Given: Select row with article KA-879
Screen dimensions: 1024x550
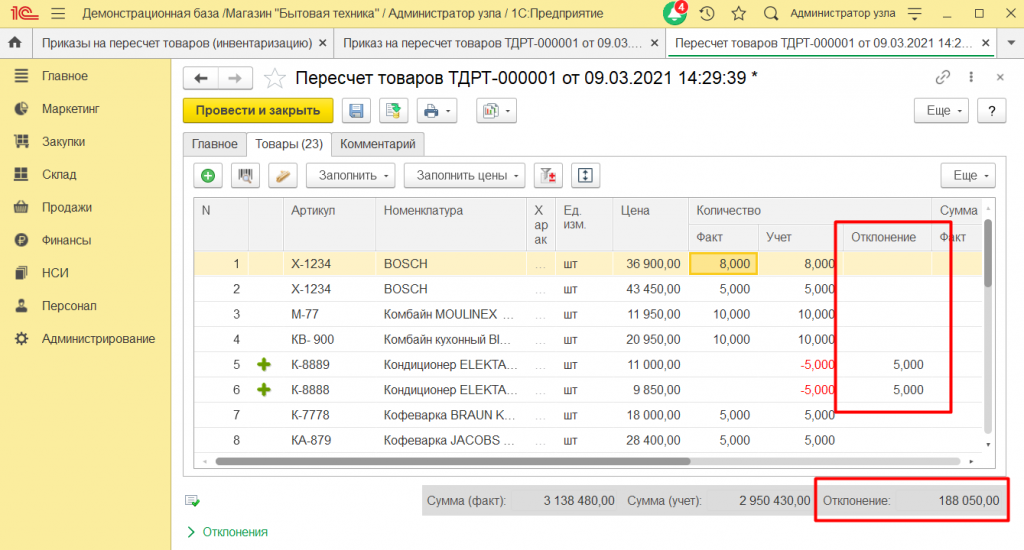Looking at the screenshot, I should click(588, 440).
